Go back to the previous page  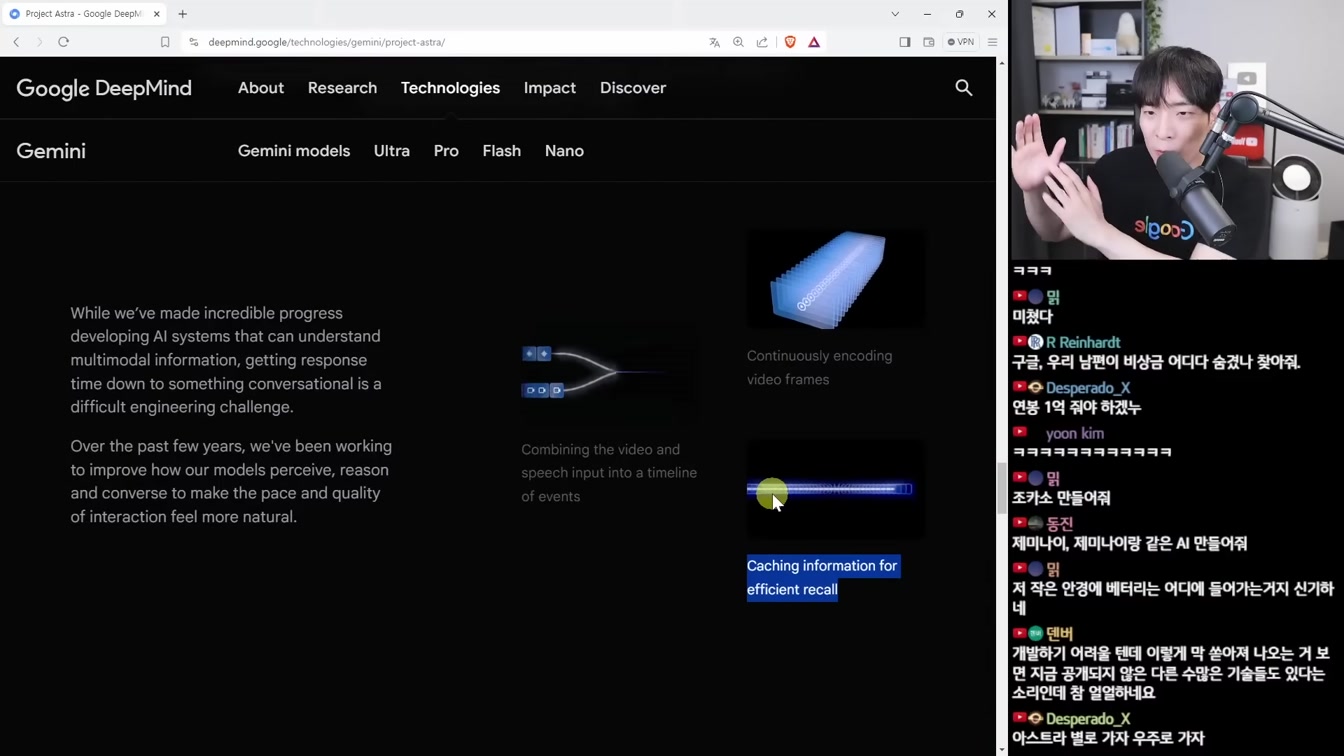[x=16, y=42]
